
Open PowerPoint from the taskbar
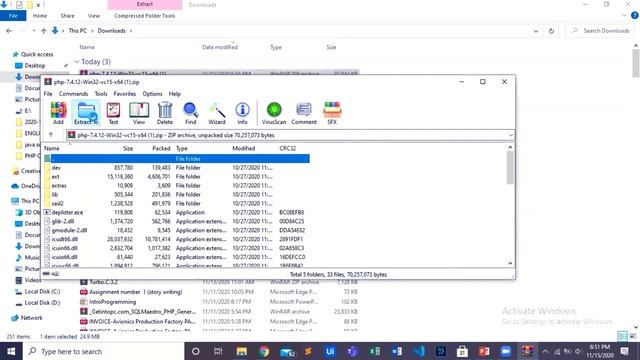click(x=484, y=351)
